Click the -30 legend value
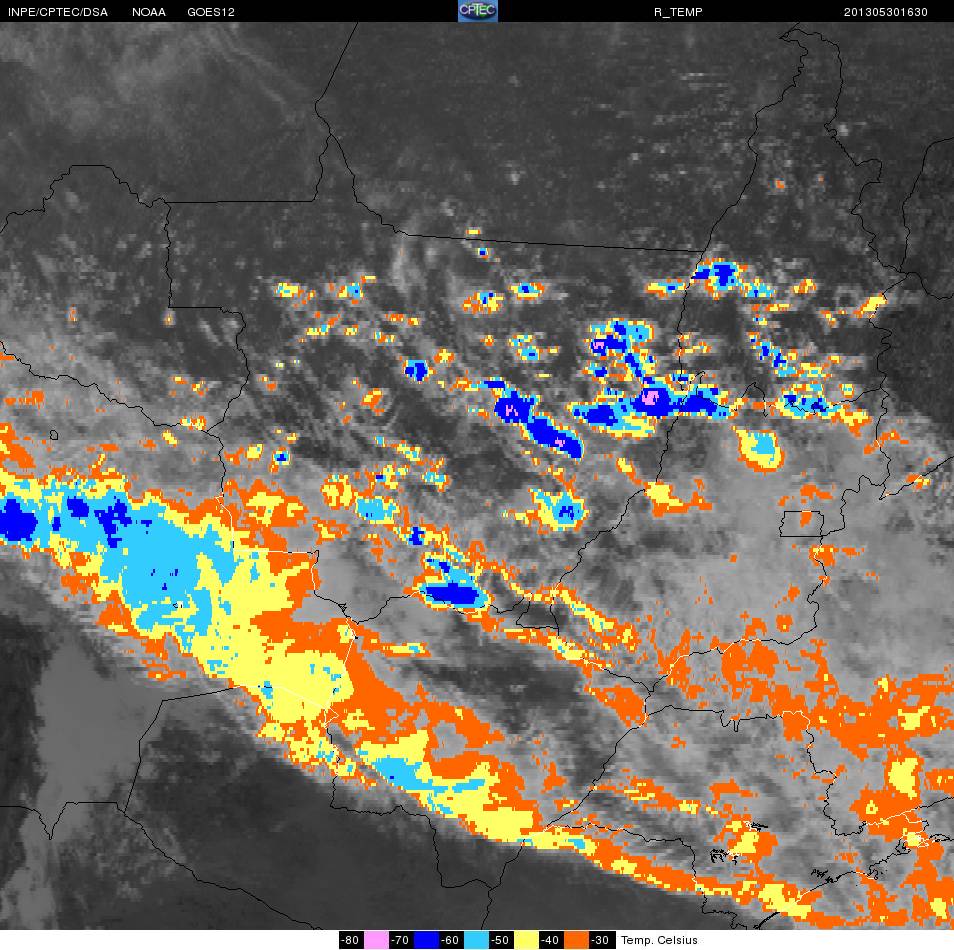This screenshot has width=954, height=950. click(601, 940)
